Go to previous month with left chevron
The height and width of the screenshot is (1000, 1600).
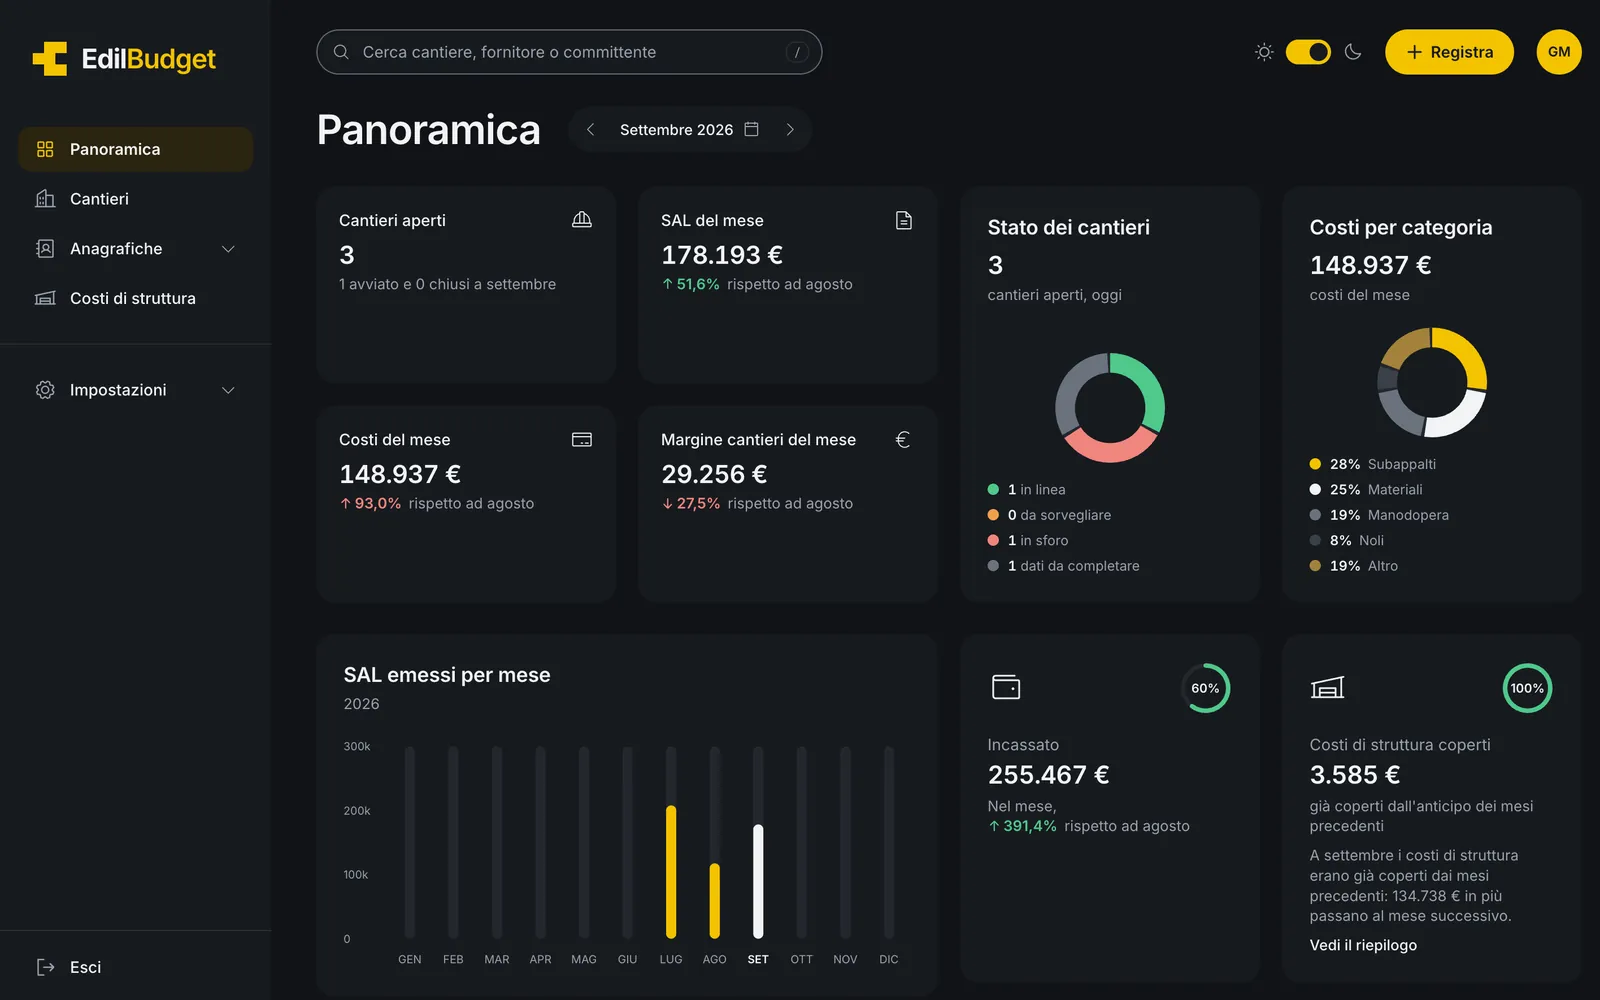[590, 129]
